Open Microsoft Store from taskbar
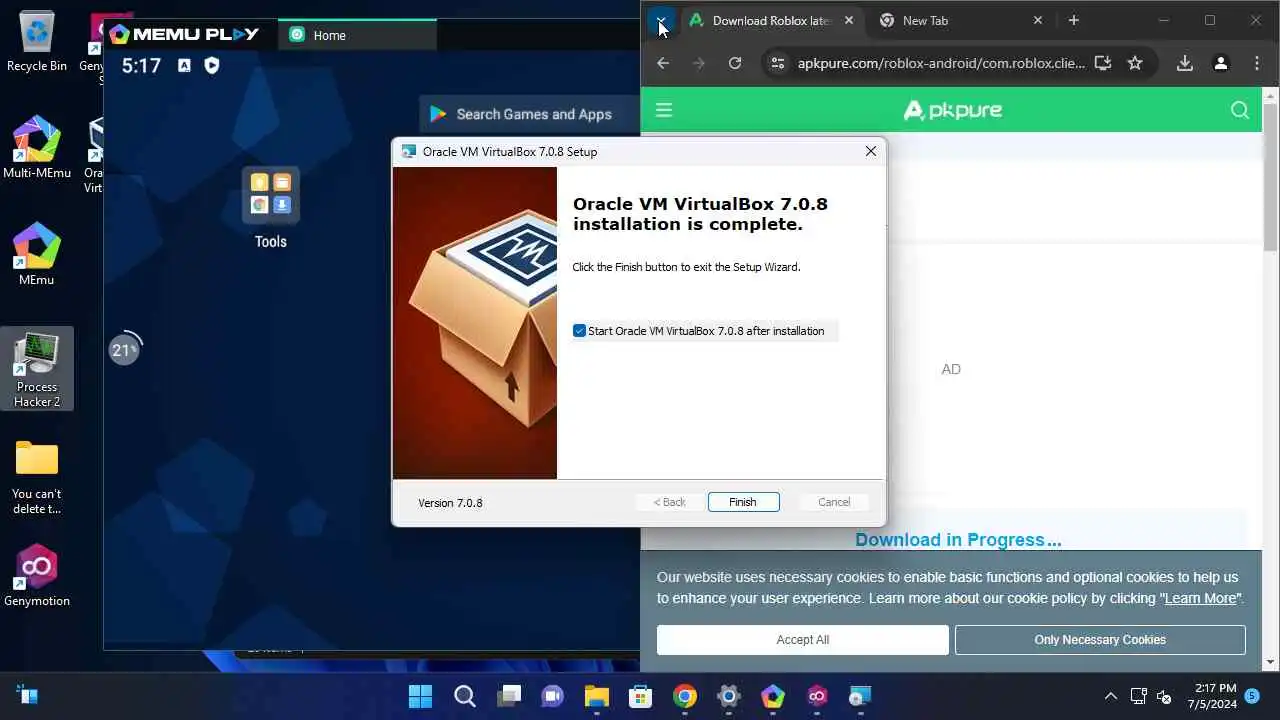 tap(641, 696)
